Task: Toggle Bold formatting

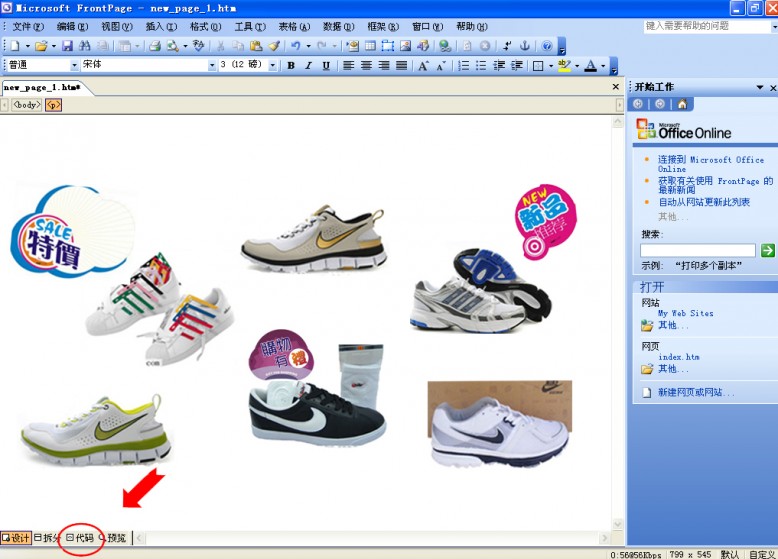Action: pos(291,65)
